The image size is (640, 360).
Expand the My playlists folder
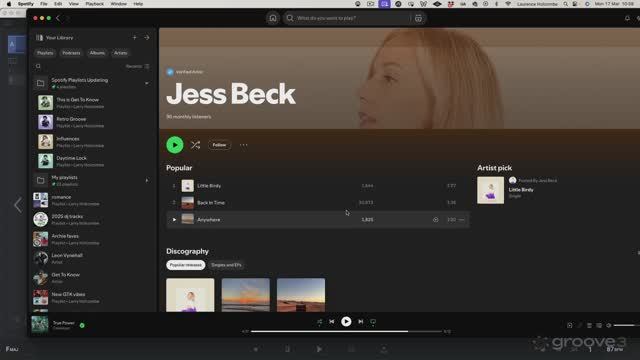[147, 180]
